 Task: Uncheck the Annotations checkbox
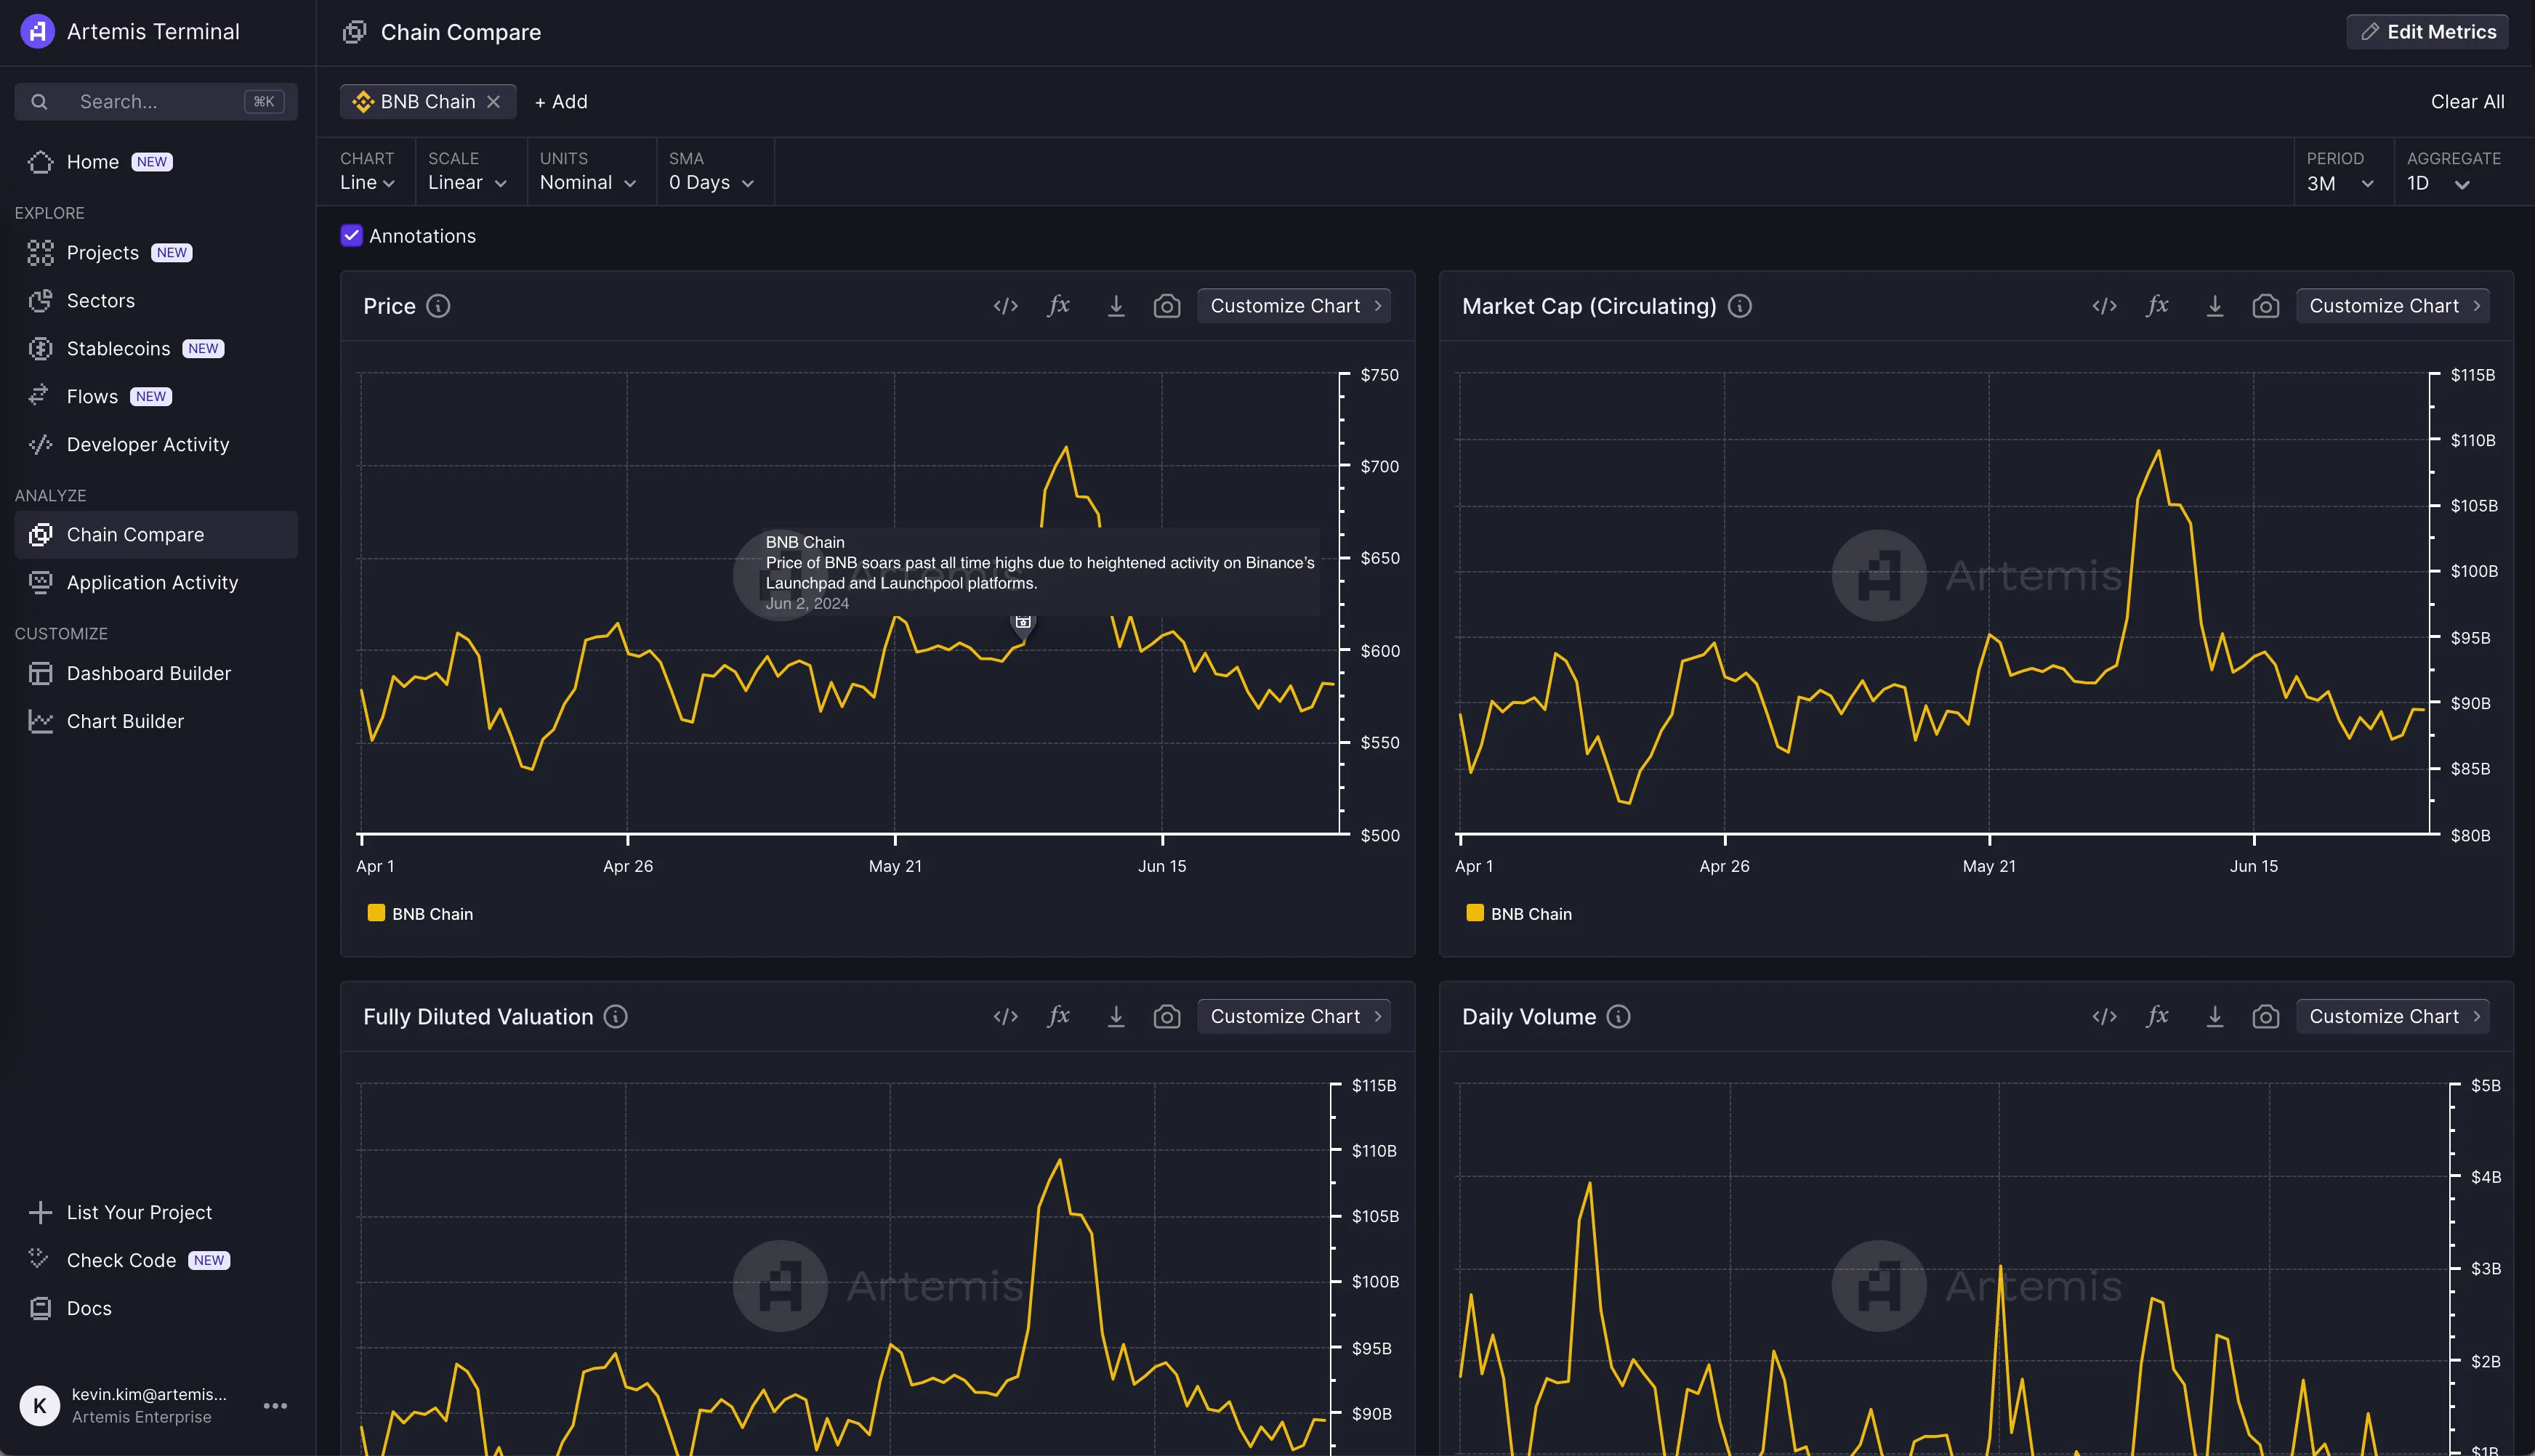(x=351, y=236)
